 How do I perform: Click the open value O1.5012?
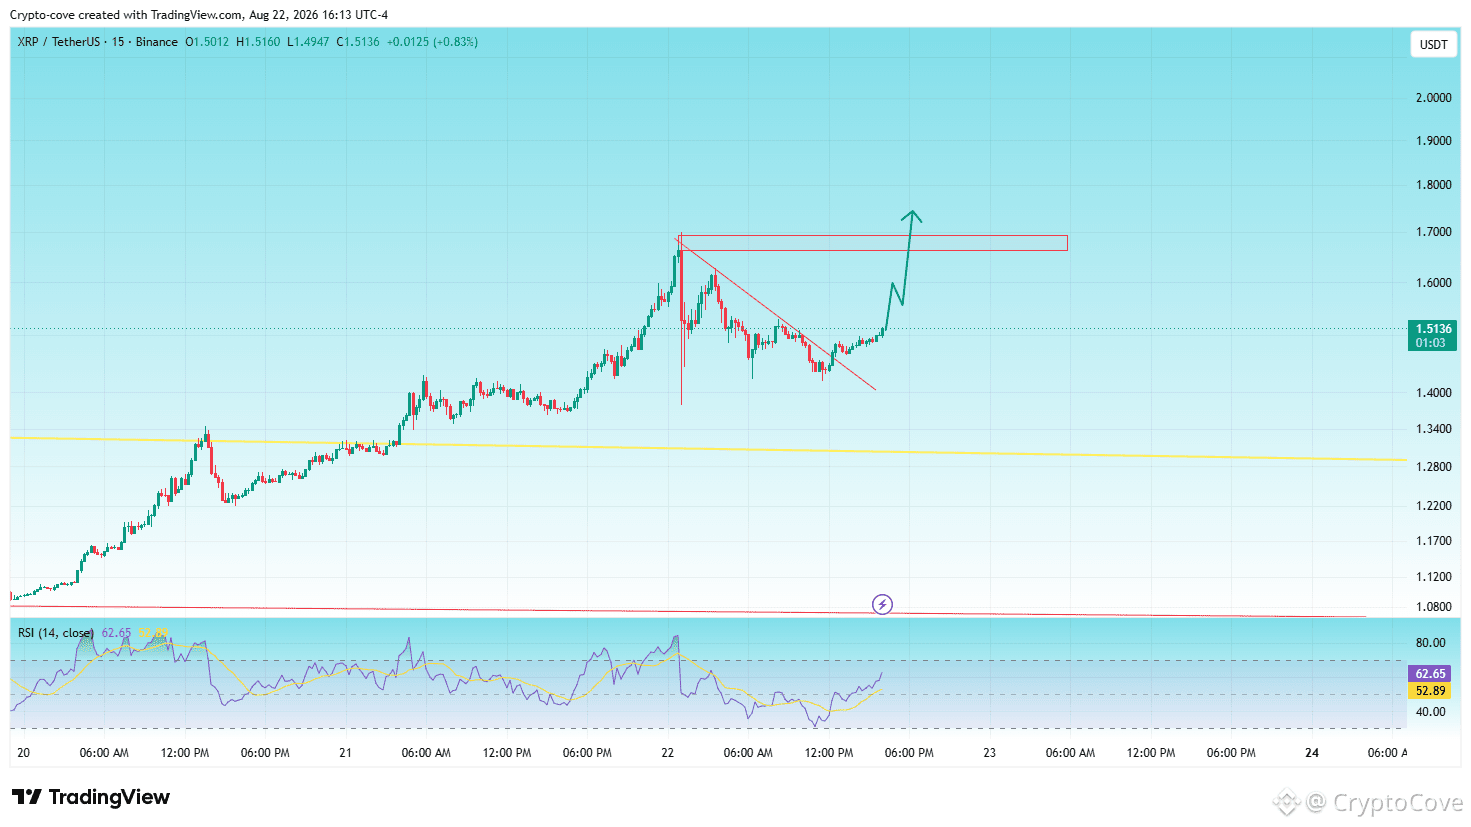[207, 42]
